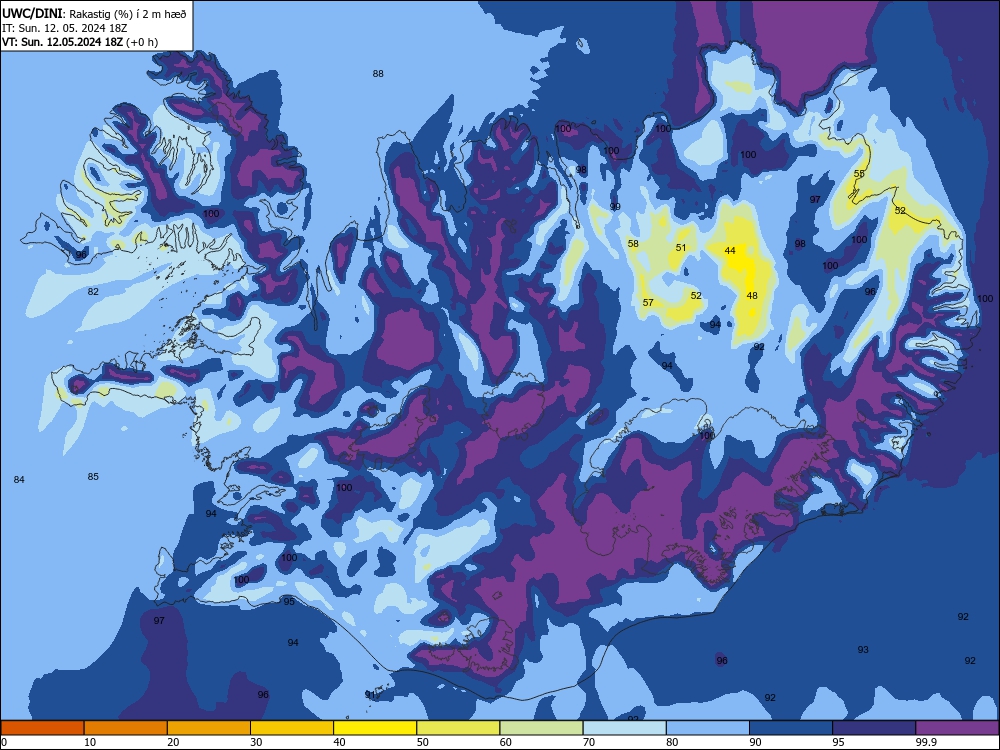Click the 88 value over the northern sea

(378, 73)
